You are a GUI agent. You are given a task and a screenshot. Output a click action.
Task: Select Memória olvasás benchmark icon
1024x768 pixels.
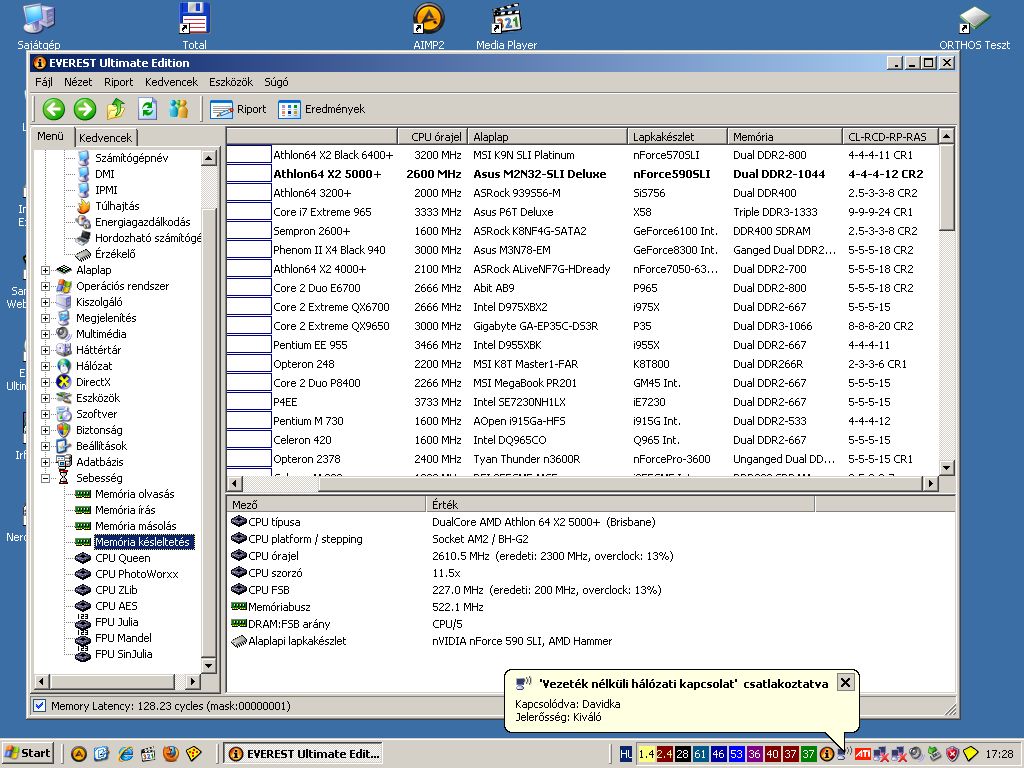(x=83, y=494)
